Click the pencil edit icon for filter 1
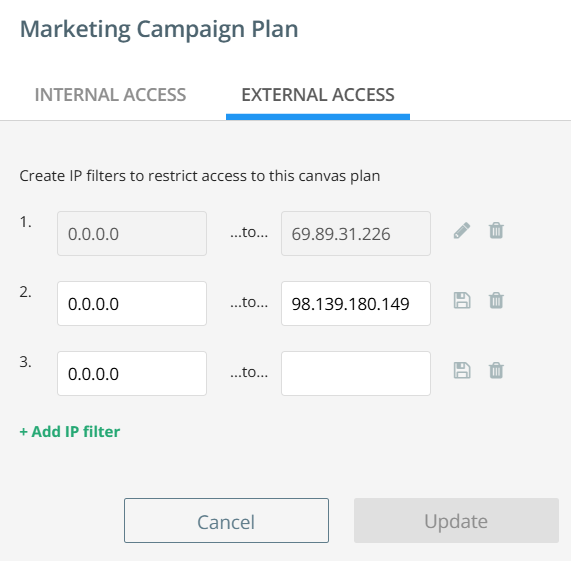The height and width of the screenshot is (561, 571). point(462,230)
